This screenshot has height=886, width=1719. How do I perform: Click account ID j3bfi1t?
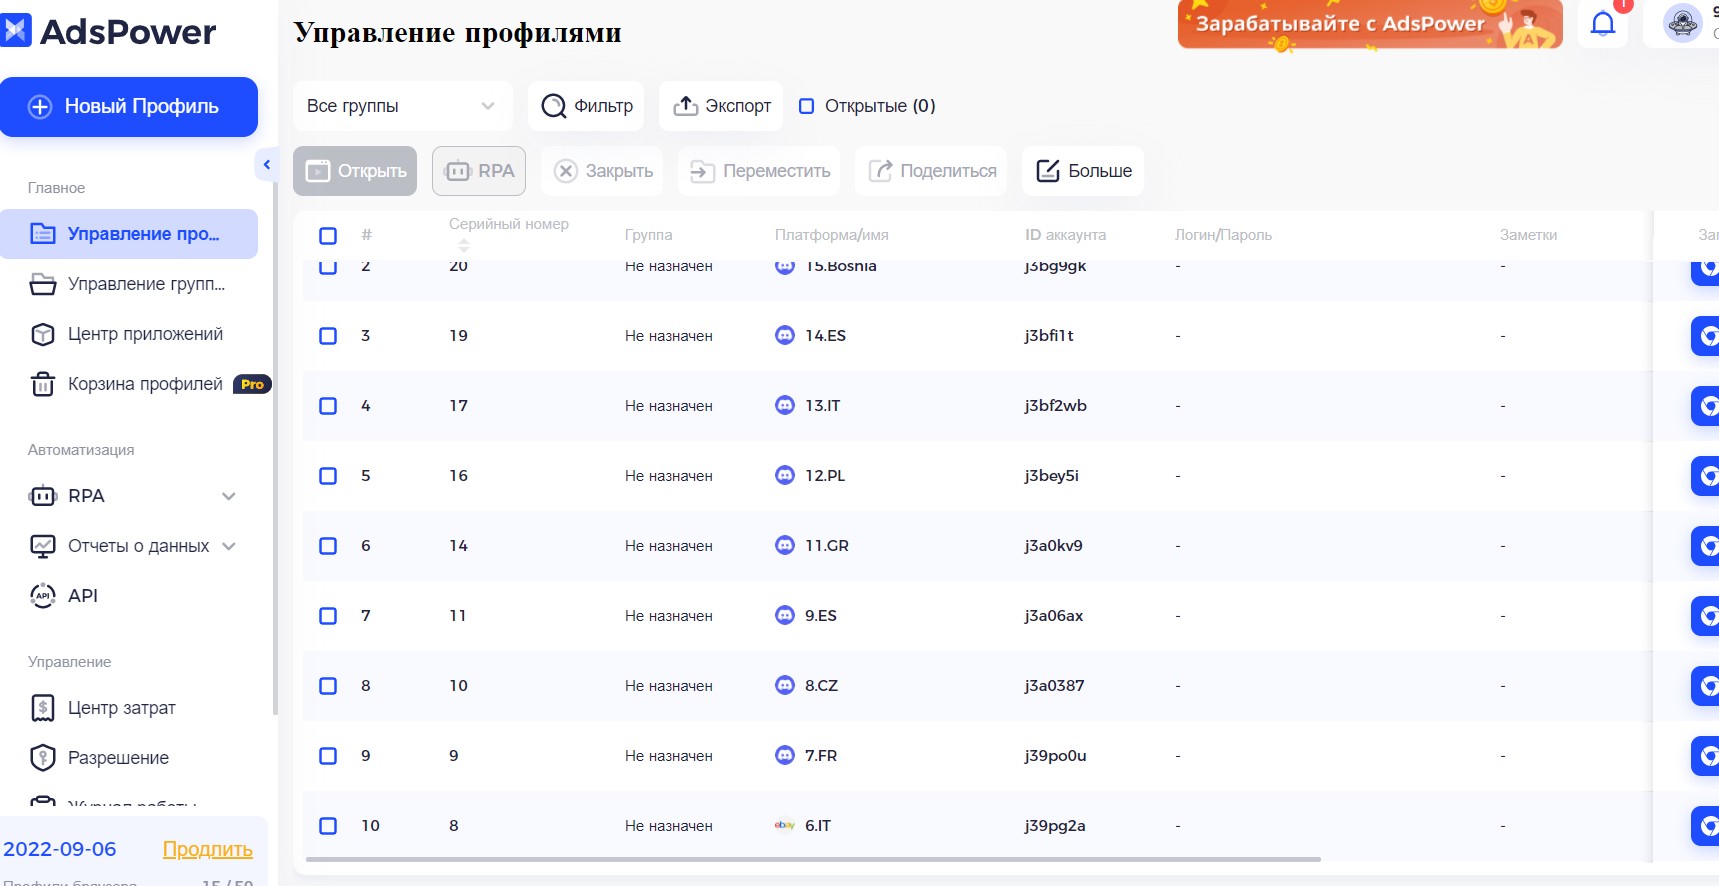(x=1049, y=336)
